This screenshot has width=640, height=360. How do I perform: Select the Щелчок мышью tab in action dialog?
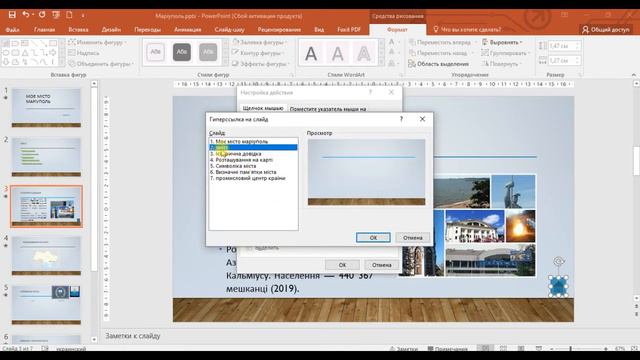pyautogui.click(x=262, y=109)
